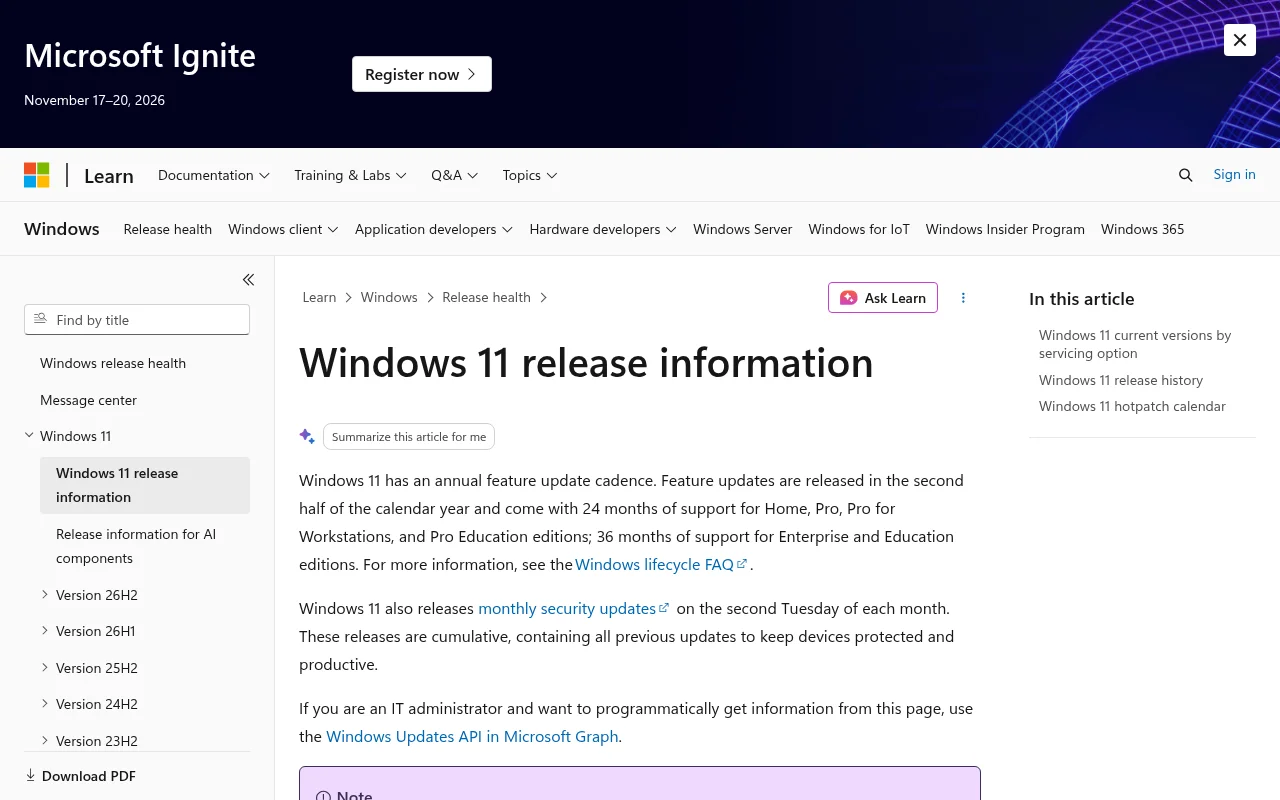Select Release information for AI components

[145, 546]
